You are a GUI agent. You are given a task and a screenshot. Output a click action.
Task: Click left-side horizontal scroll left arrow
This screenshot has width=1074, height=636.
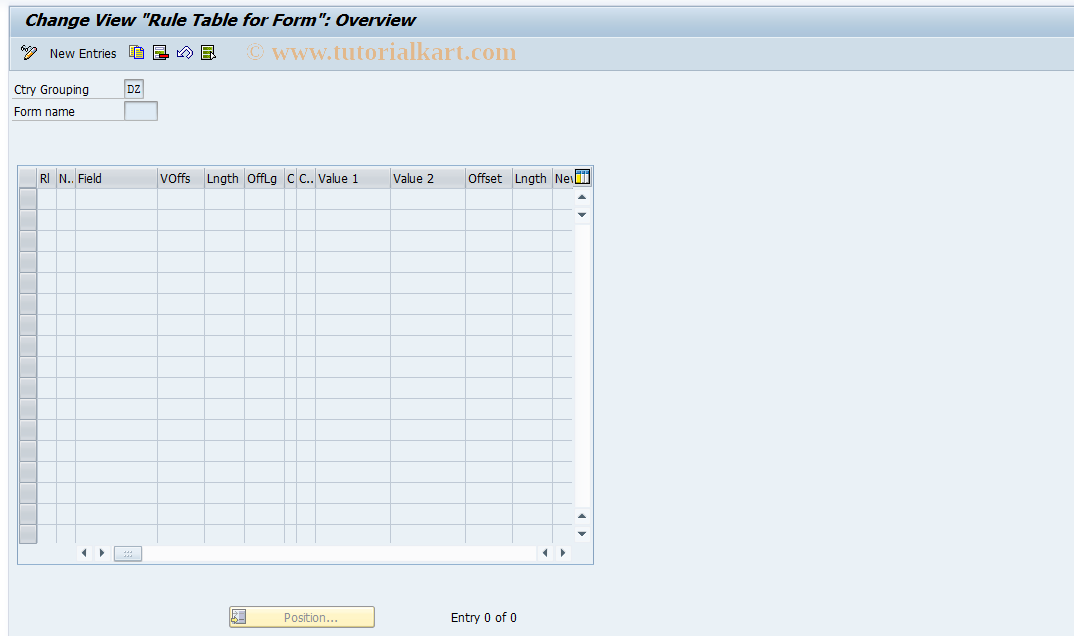click(84, 552)
